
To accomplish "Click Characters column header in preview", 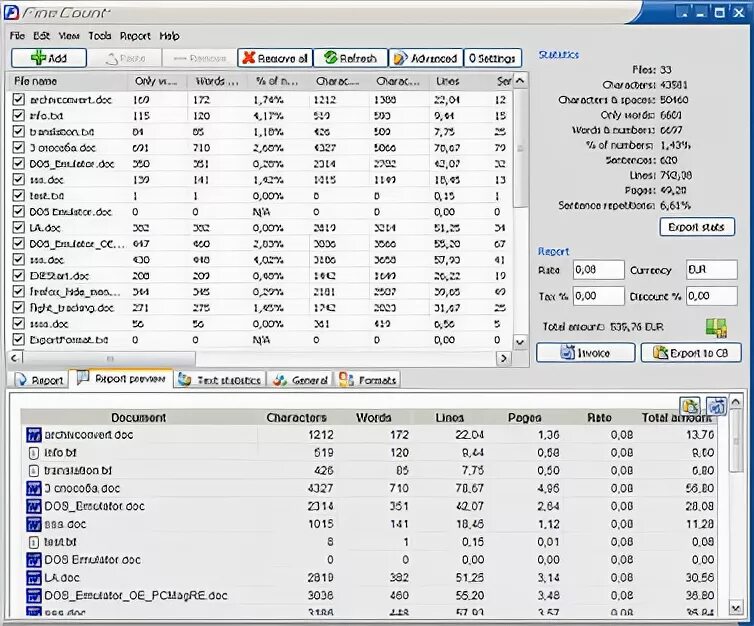I will tap(296, 417).
